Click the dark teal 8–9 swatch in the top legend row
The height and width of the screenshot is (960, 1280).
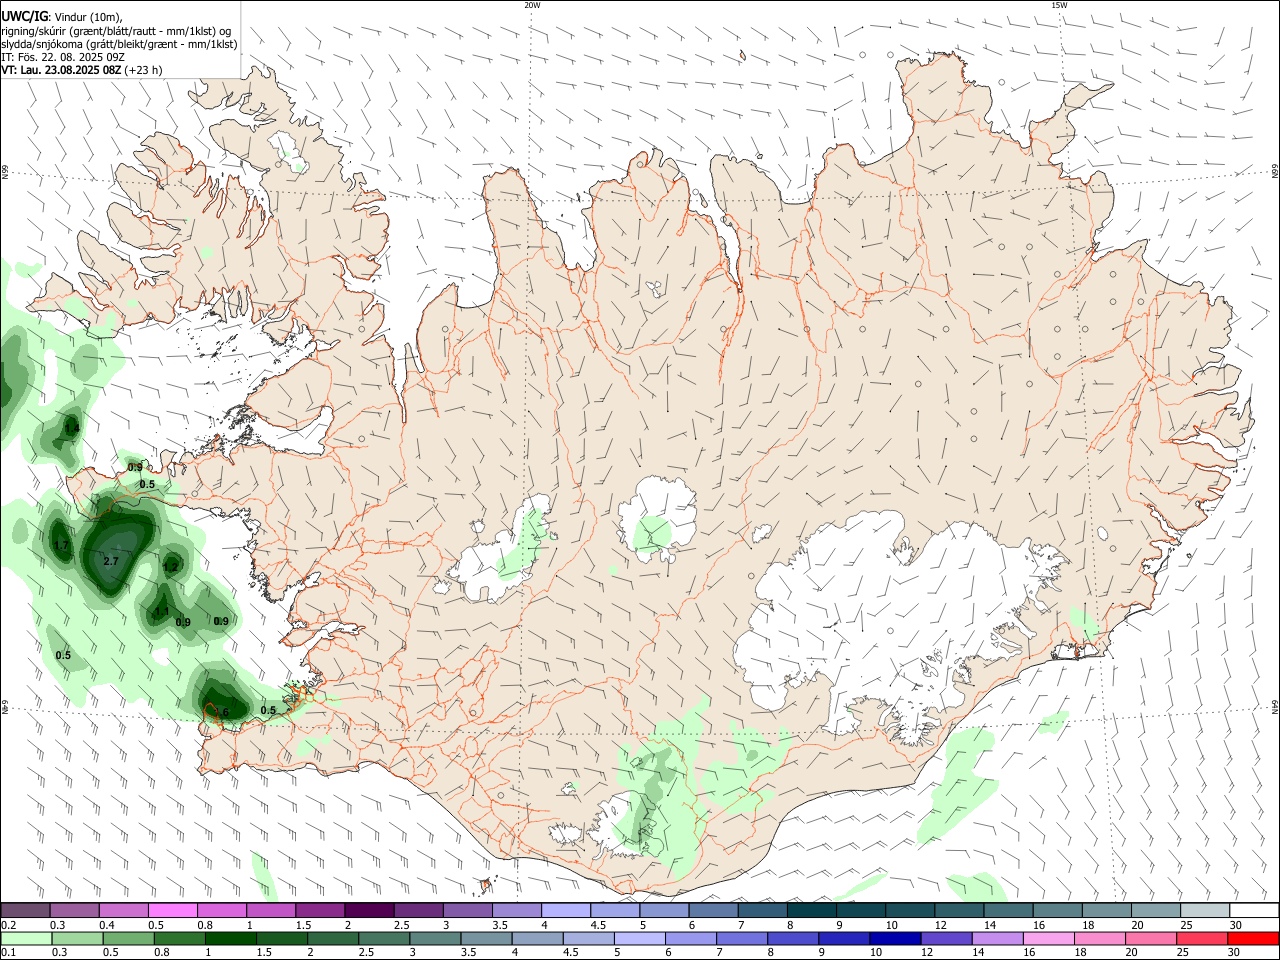811,911
